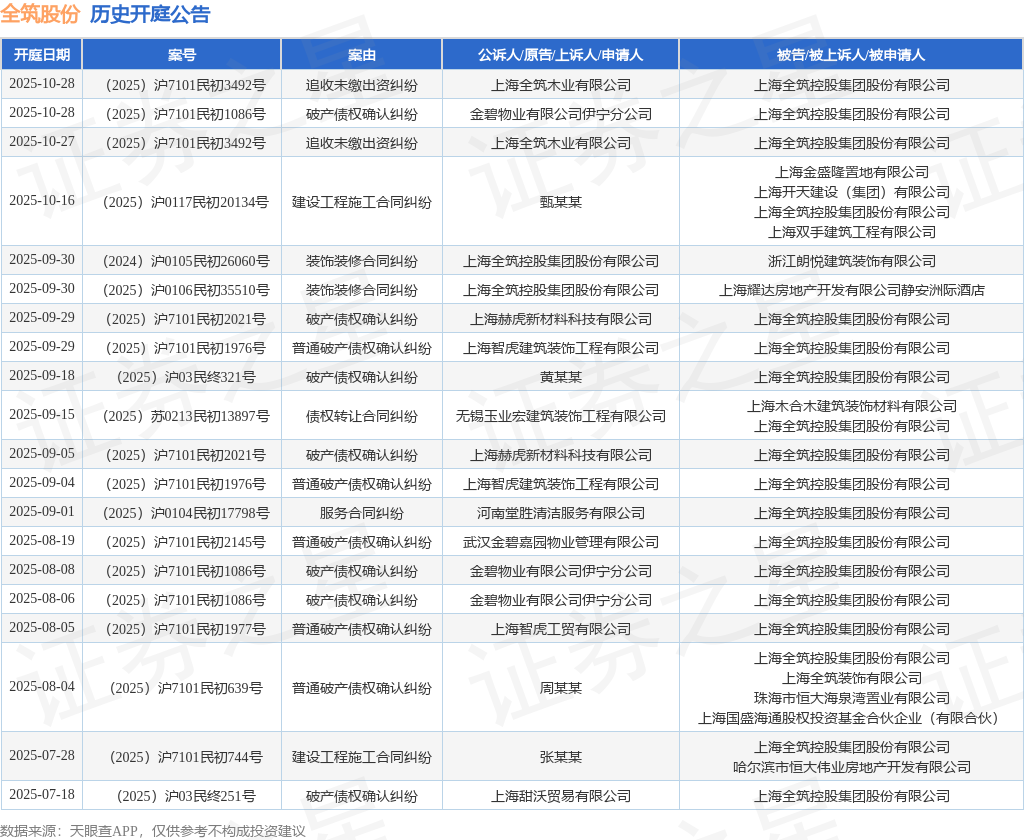
Task: Select the date cell 2025-10-27
Action: coord(42,142)
